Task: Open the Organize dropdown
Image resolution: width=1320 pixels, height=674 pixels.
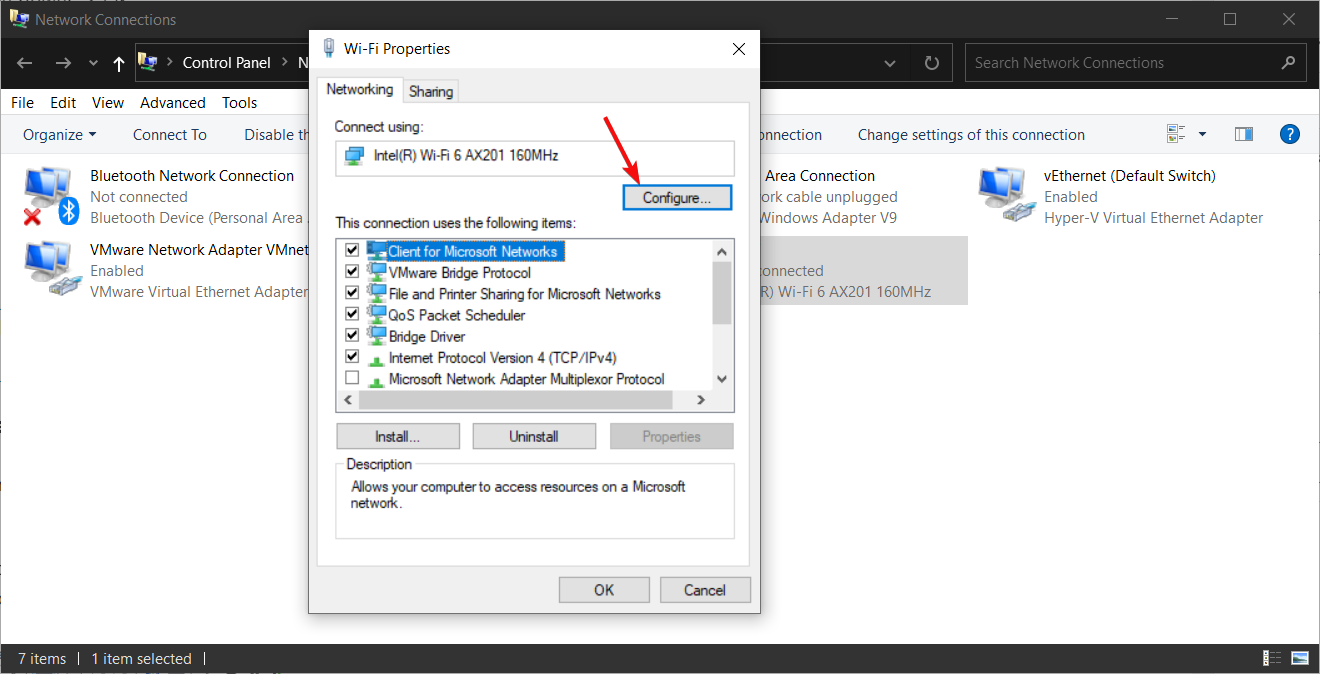Action: [x=60, y=134]
